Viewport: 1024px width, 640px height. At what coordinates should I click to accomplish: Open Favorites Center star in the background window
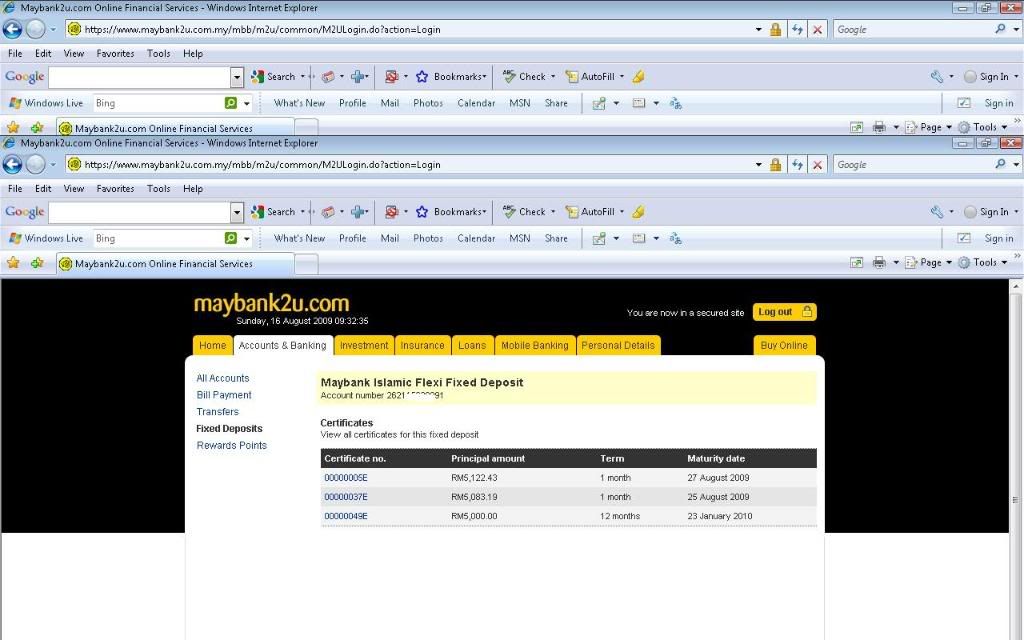point(13,127)
